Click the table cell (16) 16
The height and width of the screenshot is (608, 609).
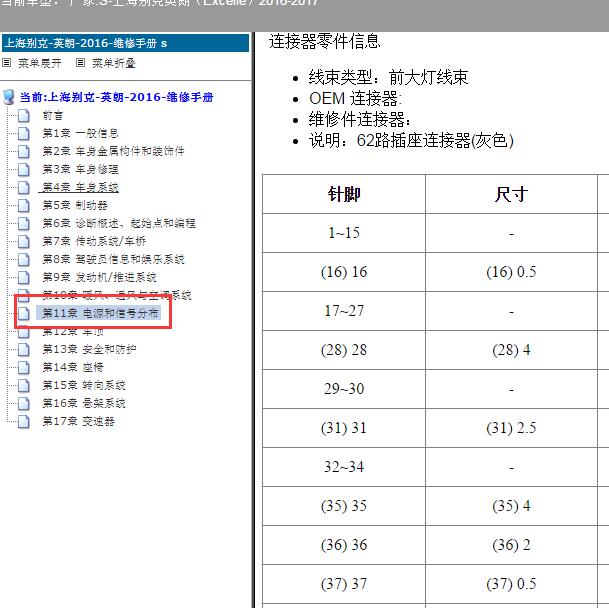[x=344, y=272]
